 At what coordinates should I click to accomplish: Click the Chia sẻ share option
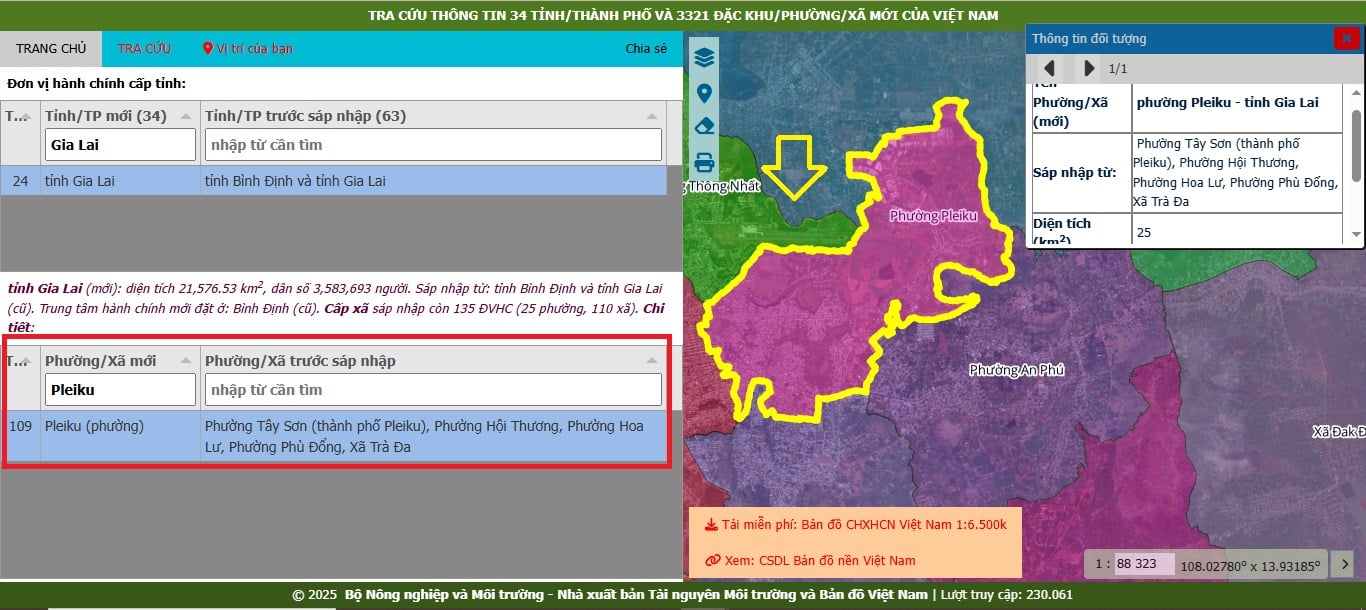646,49
